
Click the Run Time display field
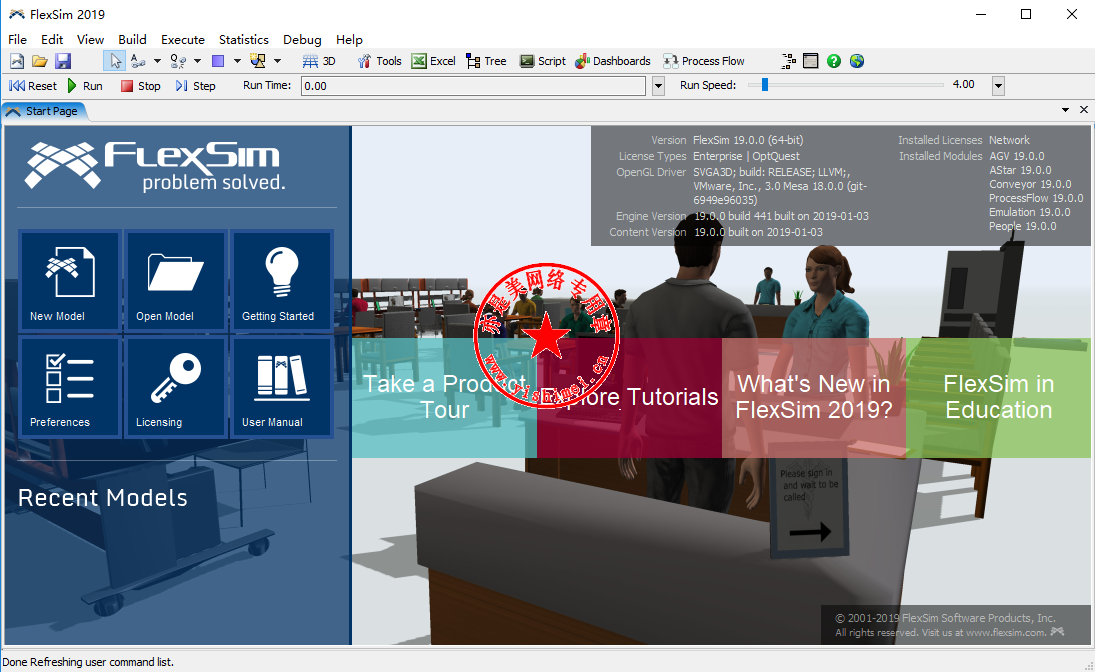[473, 86]
